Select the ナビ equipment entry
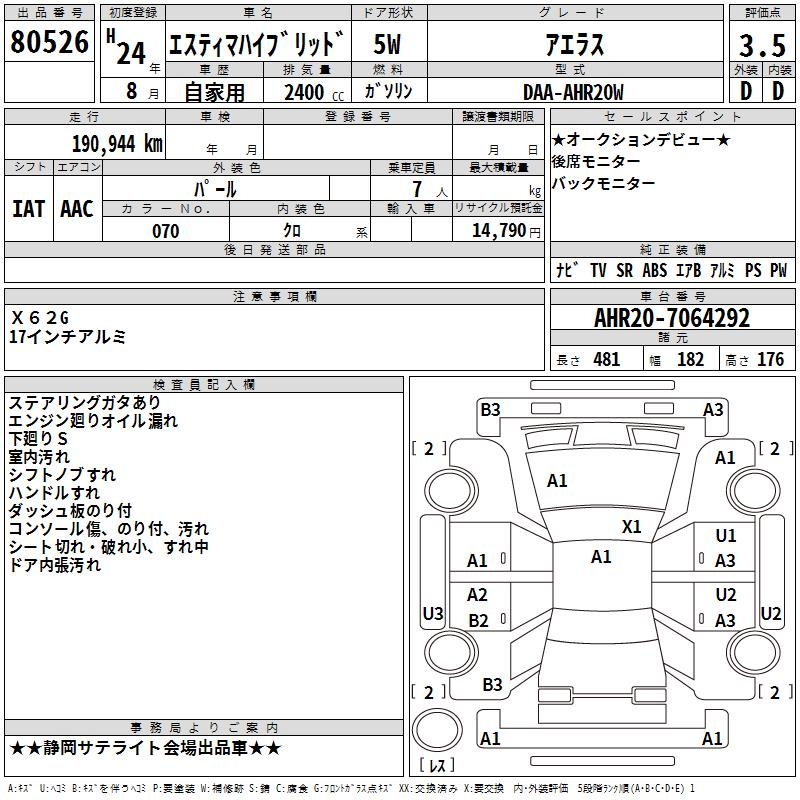The image size is (800, 800). click(567, 270)
